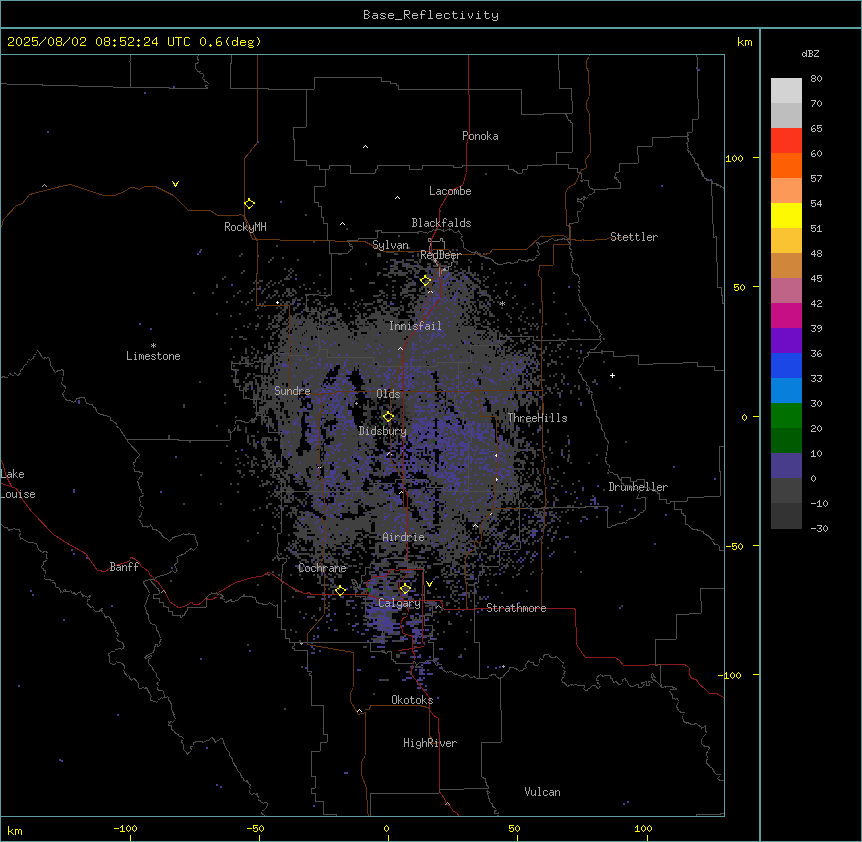
Task: Click the Innisfail label
Action: [x=415, y=326]
